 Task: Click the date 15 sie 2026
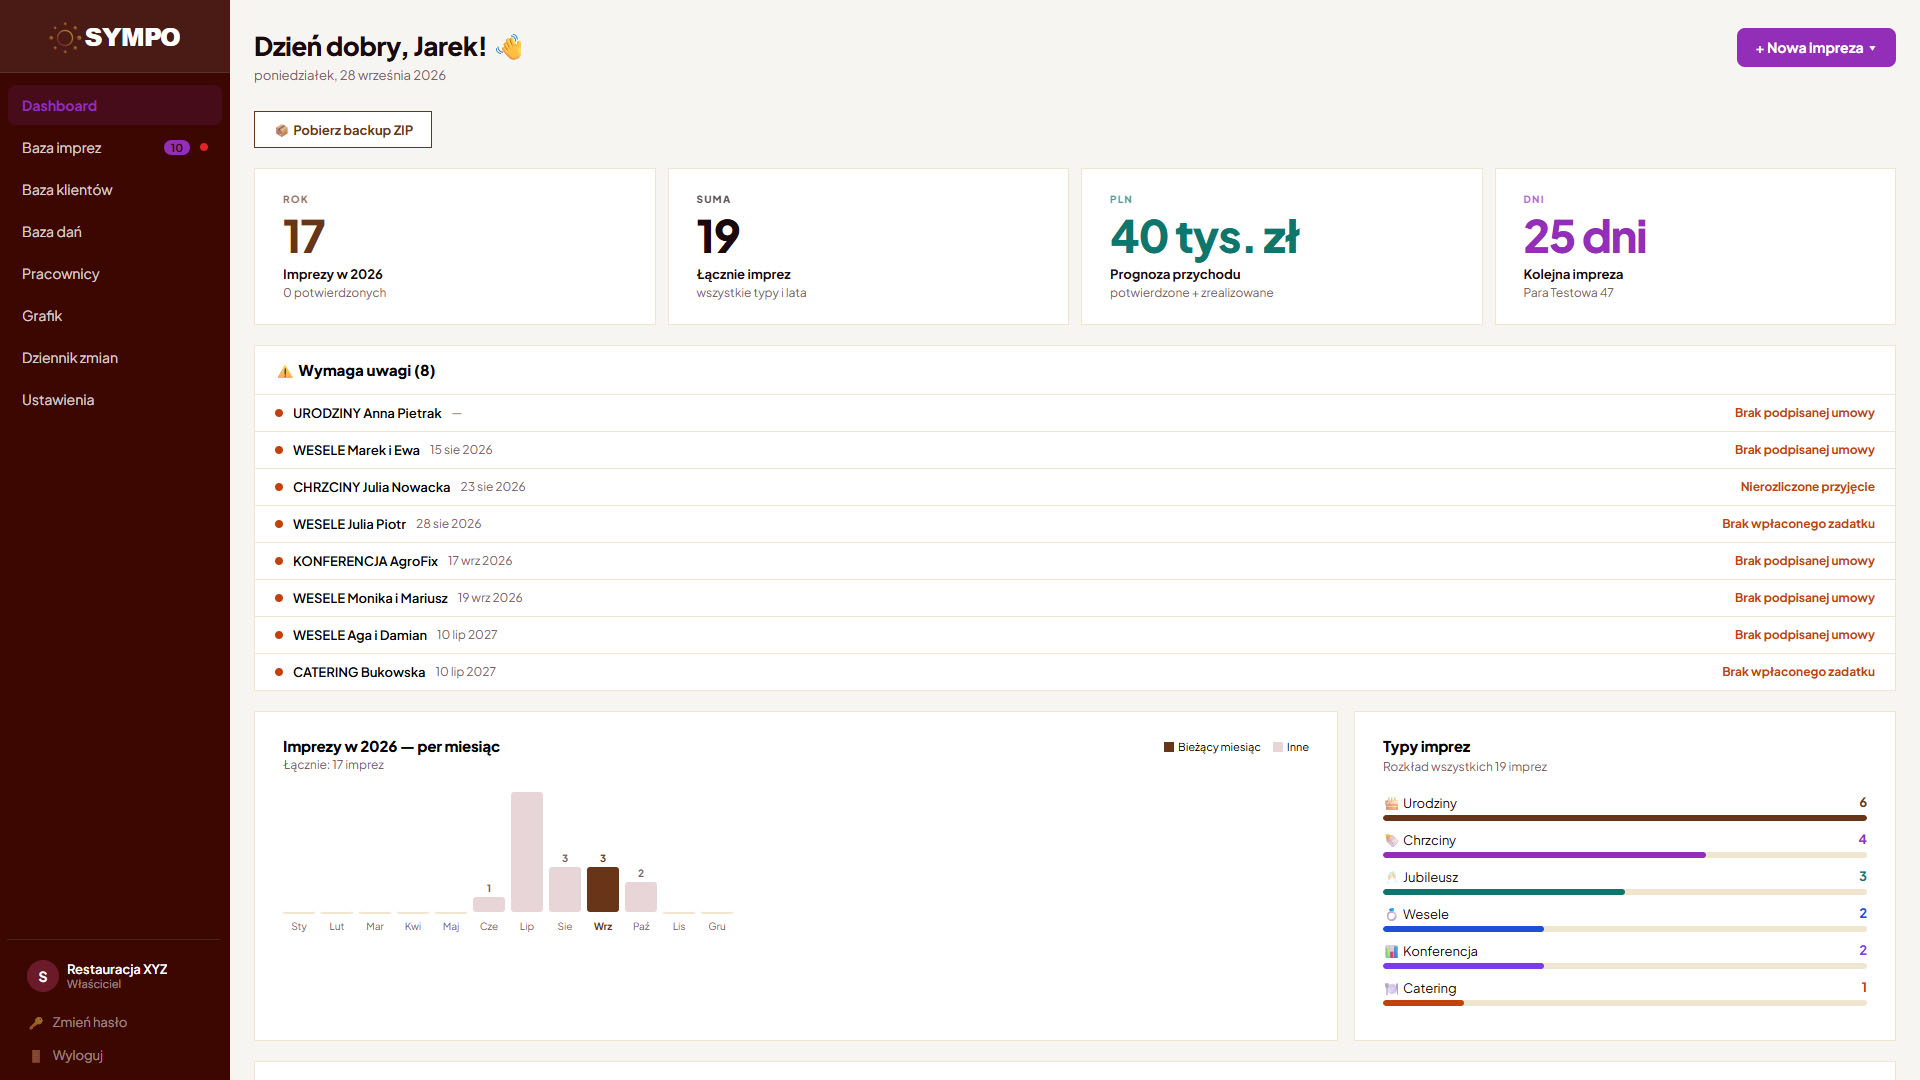tap(461, 450)
